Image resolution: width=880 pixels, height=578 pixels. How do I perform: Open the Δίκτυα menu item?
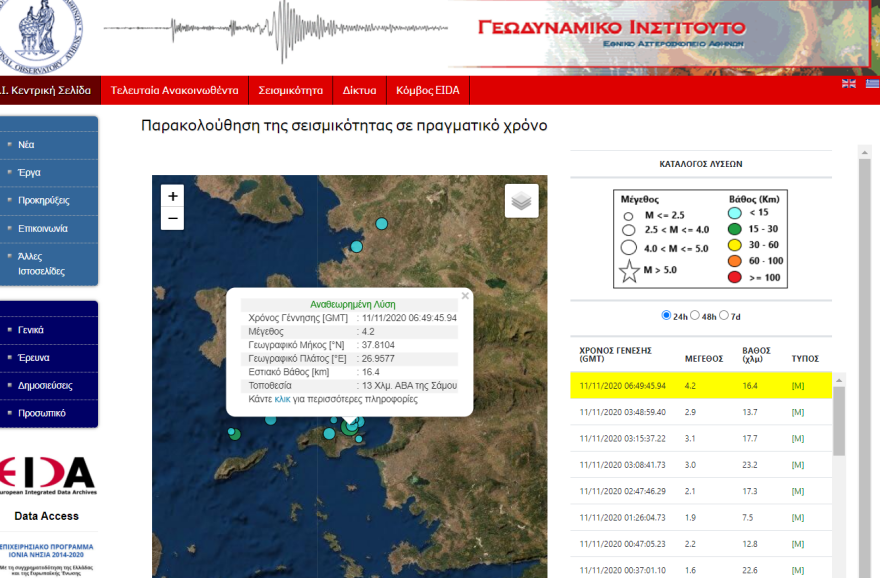click(360, 90)
